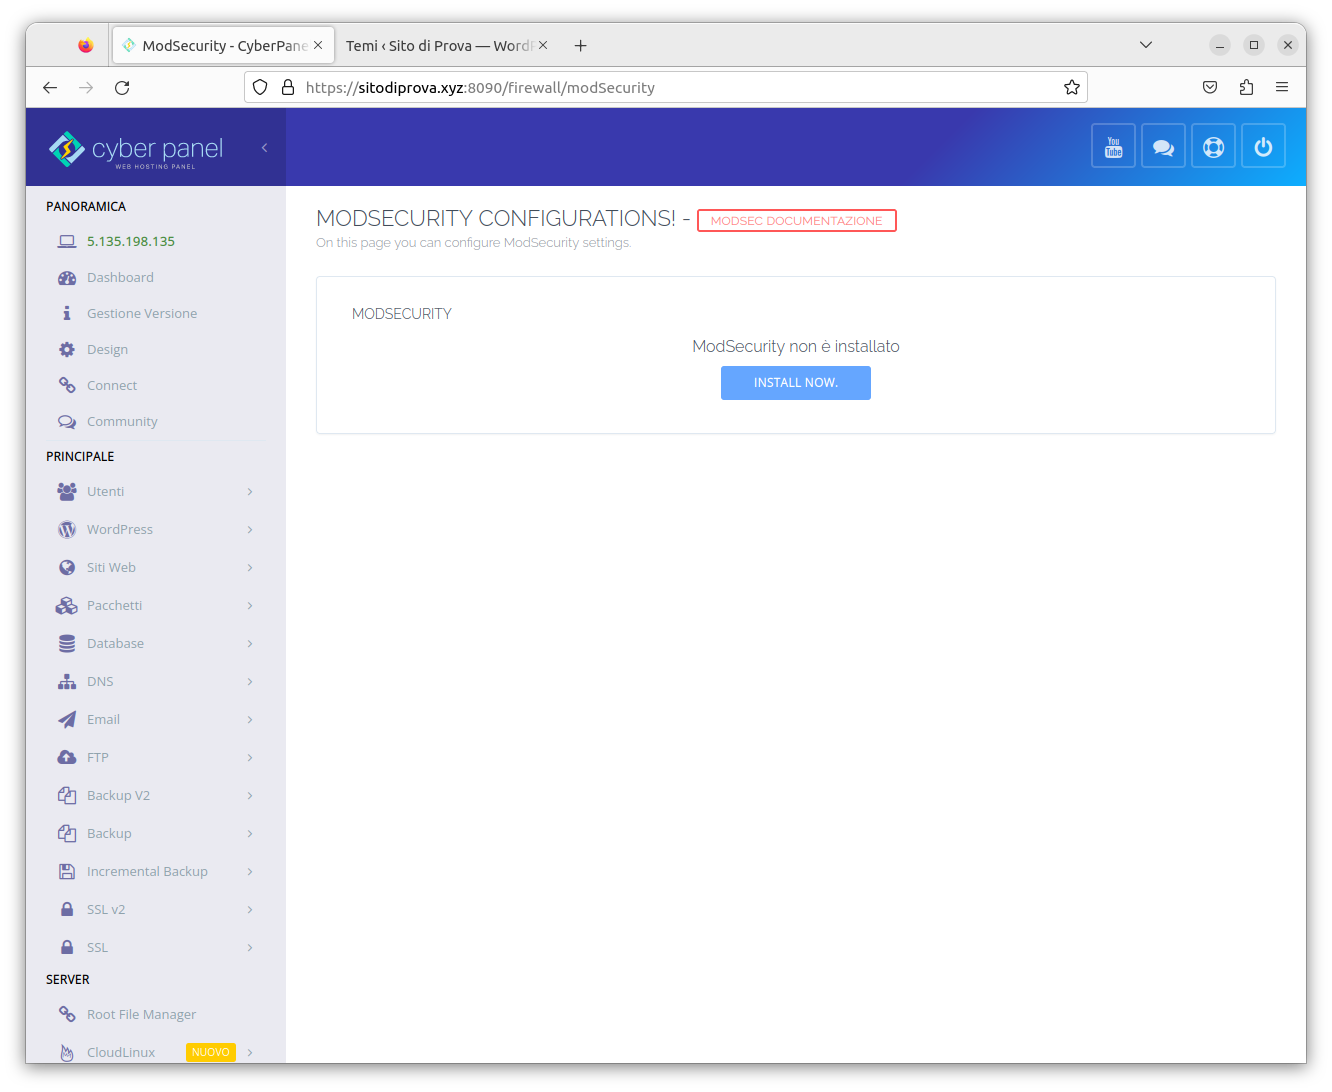Image resolution: width=1332 pixels, height=1092 pixels.
Task: Click the SSL v2 padlock icon
Action: (x=67, y=909)
